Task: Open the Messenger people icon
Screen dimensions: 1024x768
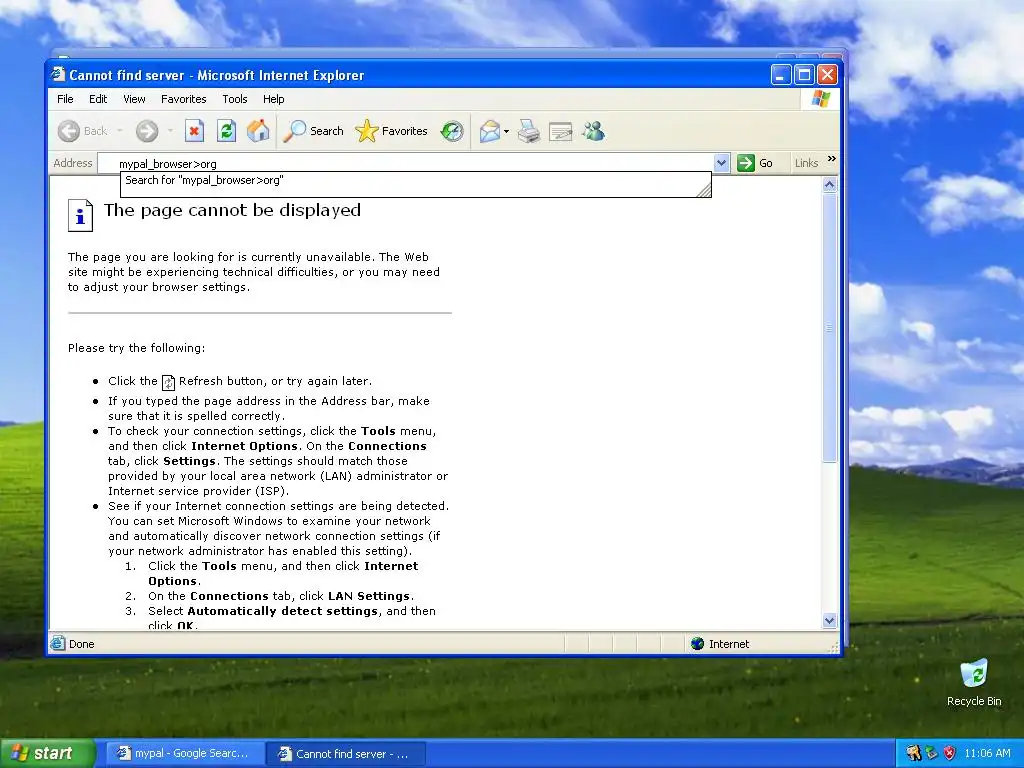Action: coord(593,131)
